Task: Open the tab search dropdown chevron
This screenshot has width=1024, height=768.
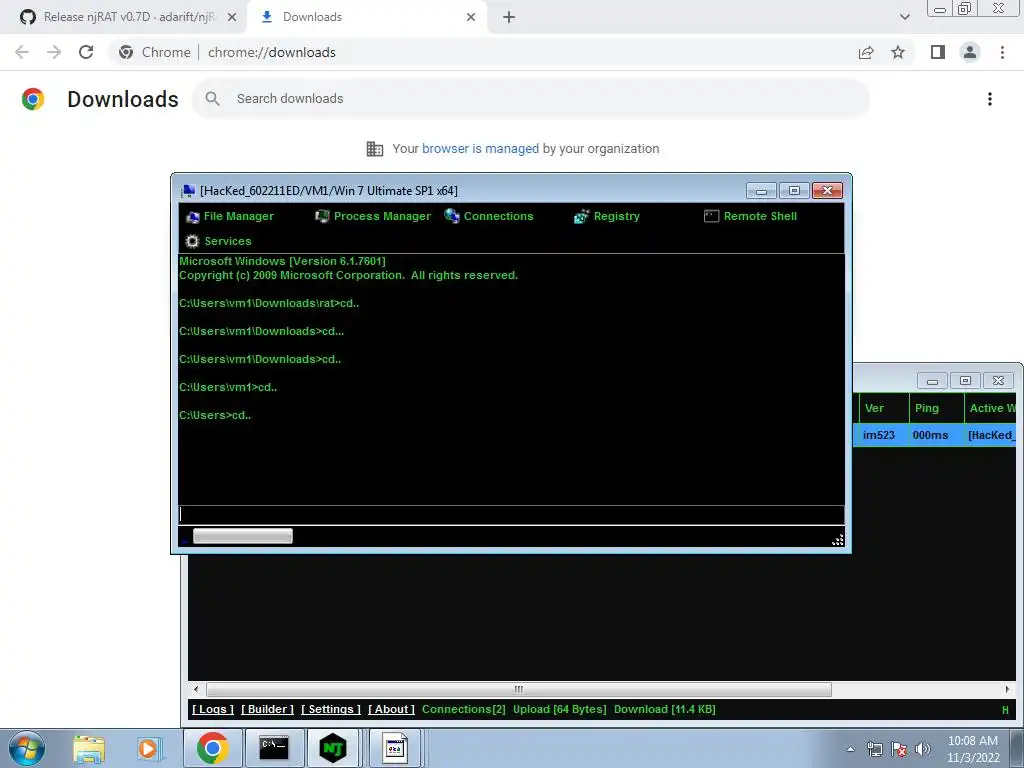Action: coord(904,17)
